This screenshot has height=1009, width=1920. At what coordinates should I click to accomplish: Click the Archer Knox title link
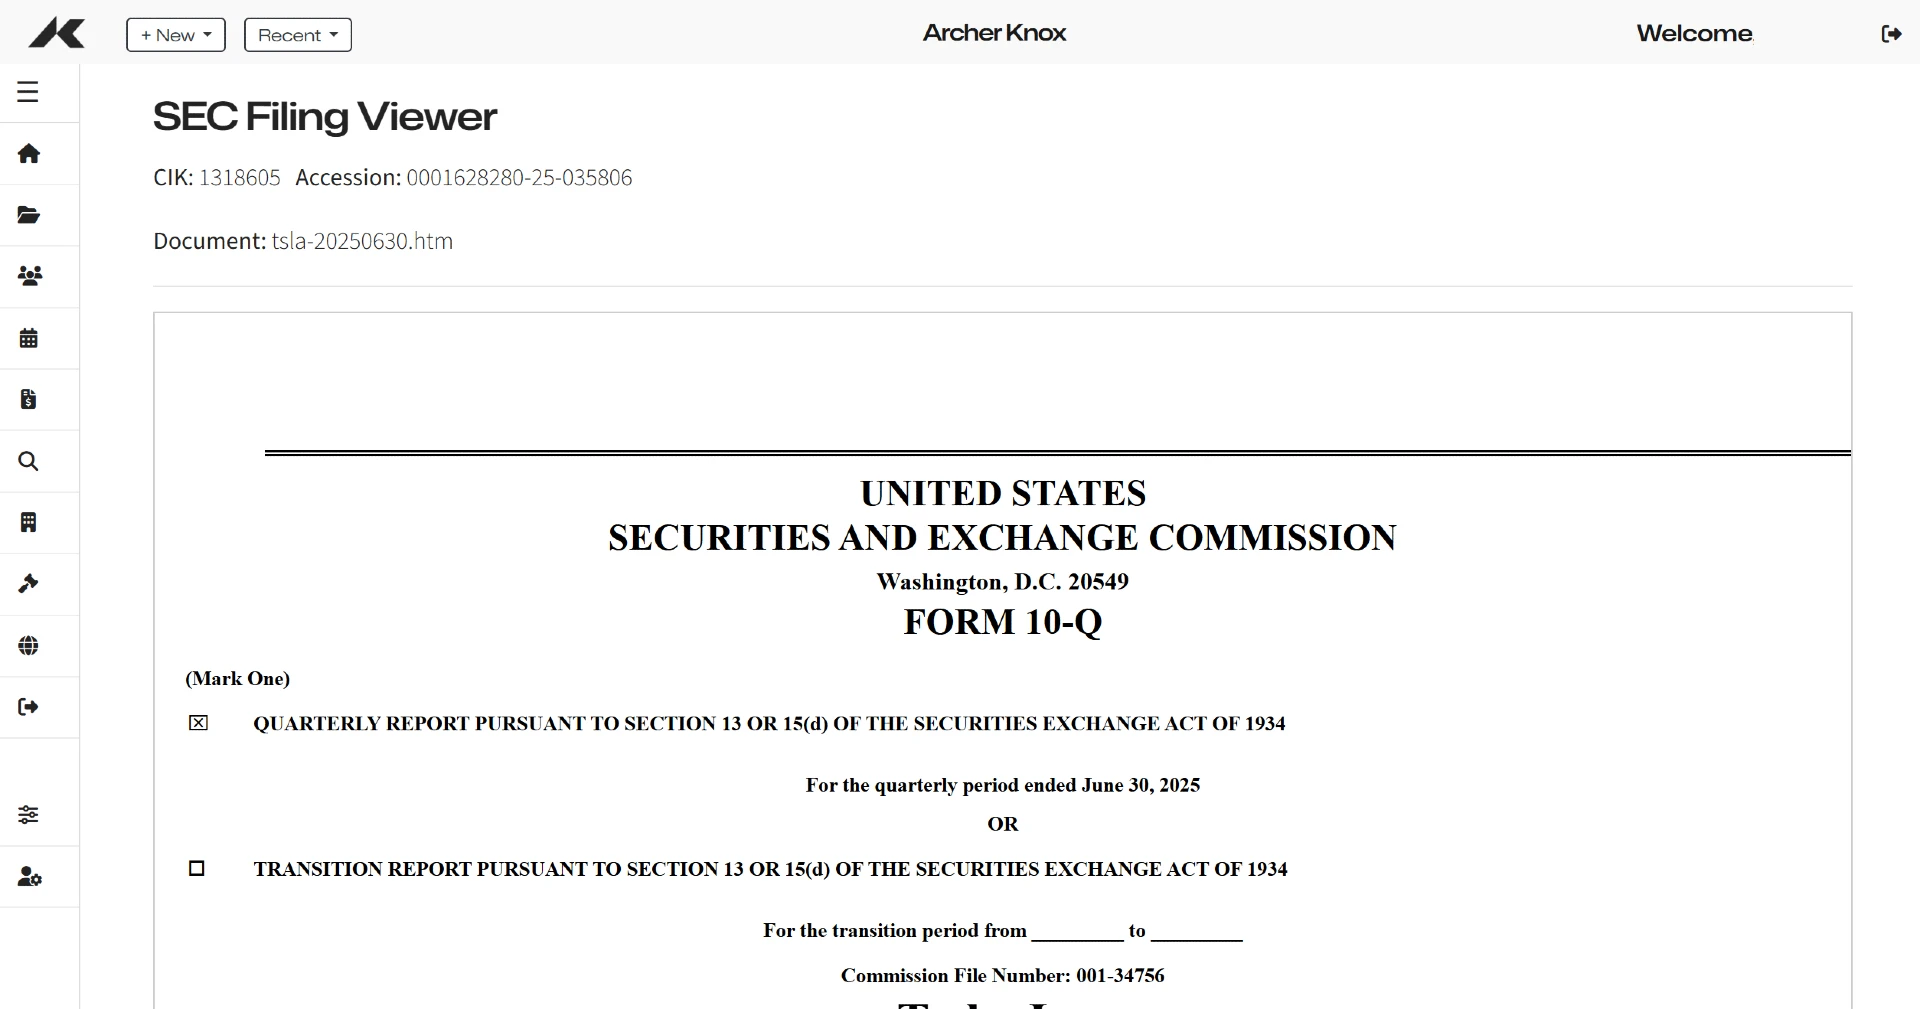coord(994,33)
